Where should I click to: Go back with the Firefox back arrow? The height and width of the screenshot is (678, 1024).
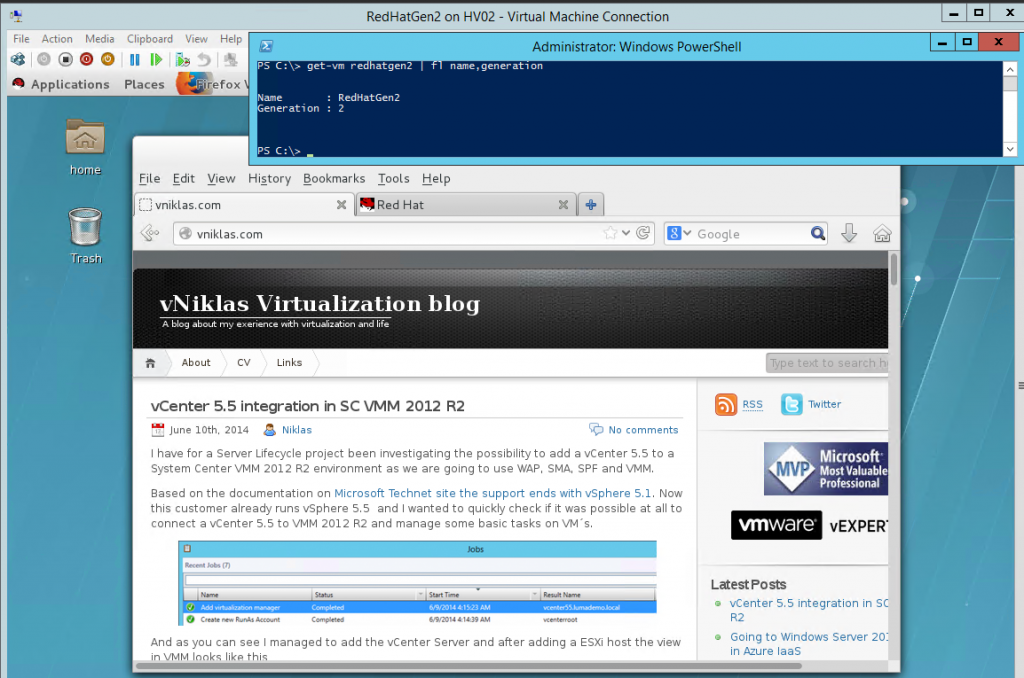[x=150, y=233]
